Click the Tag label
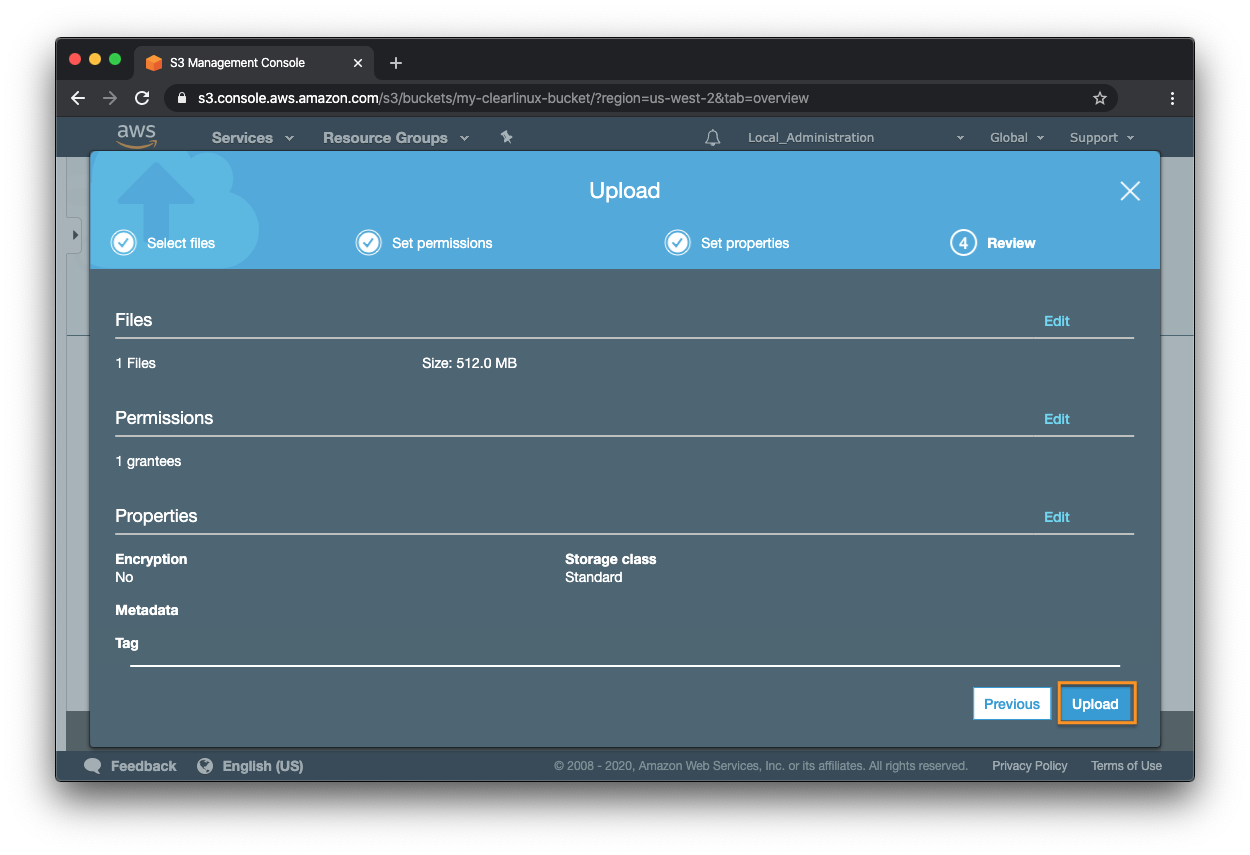This screenshot has height=855, width=1250. tap(127, 643)
